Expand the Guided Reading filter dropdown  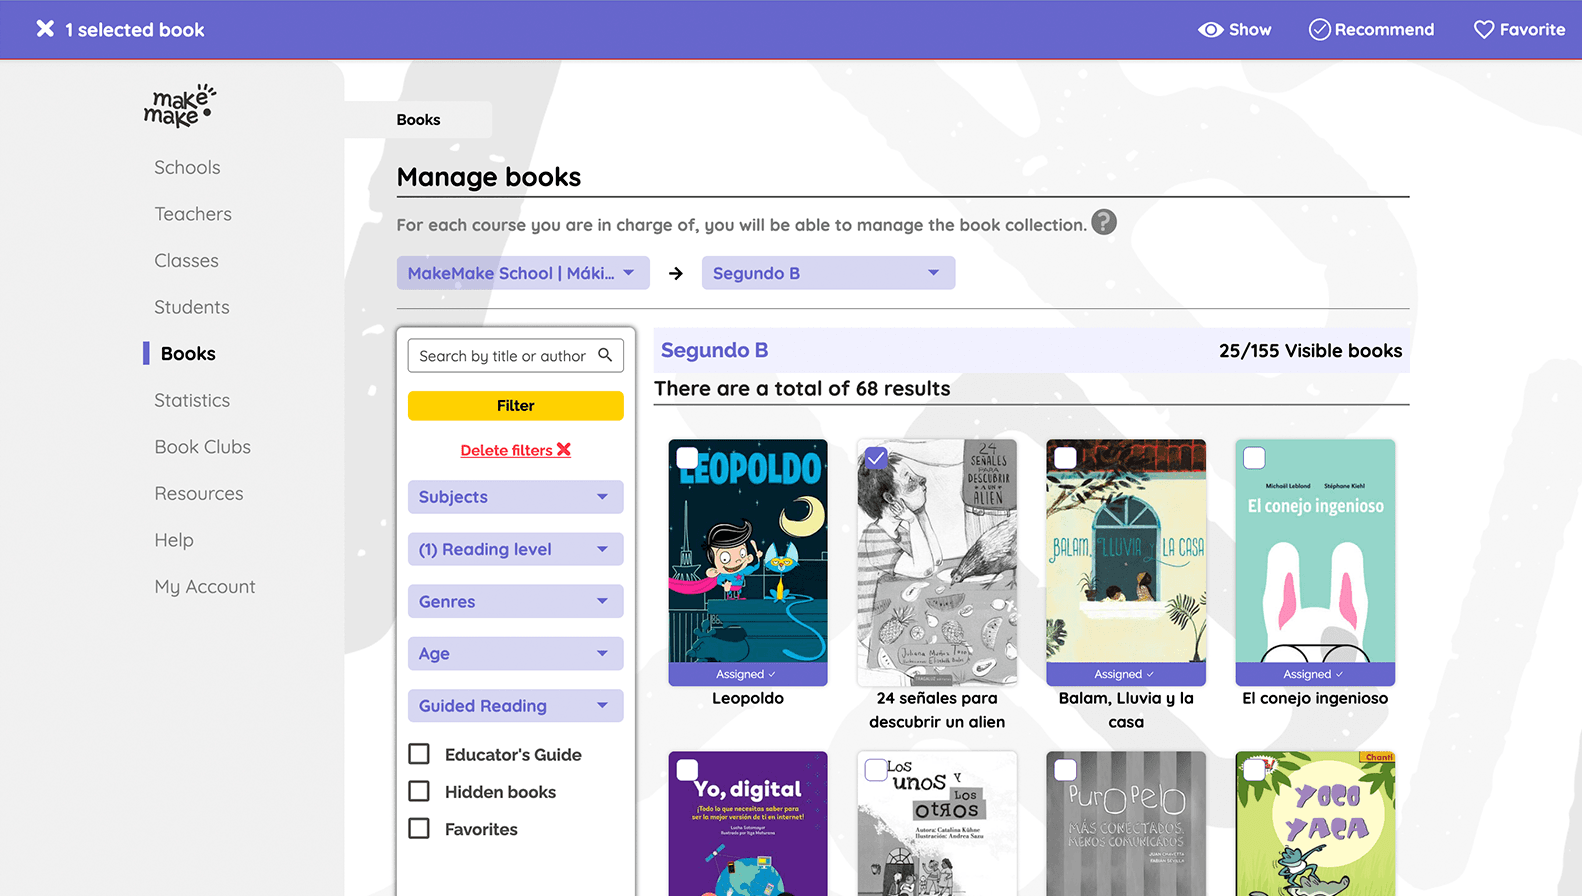(515, 705)
